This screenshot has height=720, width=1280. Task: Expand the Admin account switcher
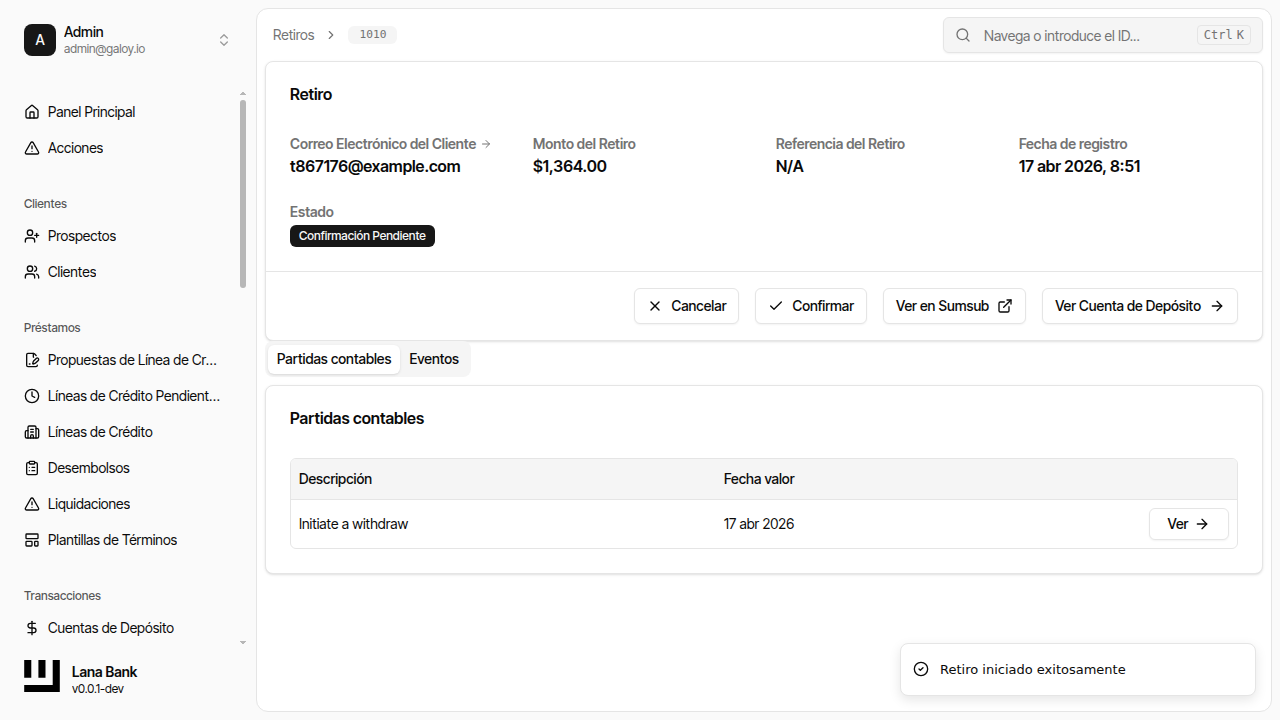(224, 40)
